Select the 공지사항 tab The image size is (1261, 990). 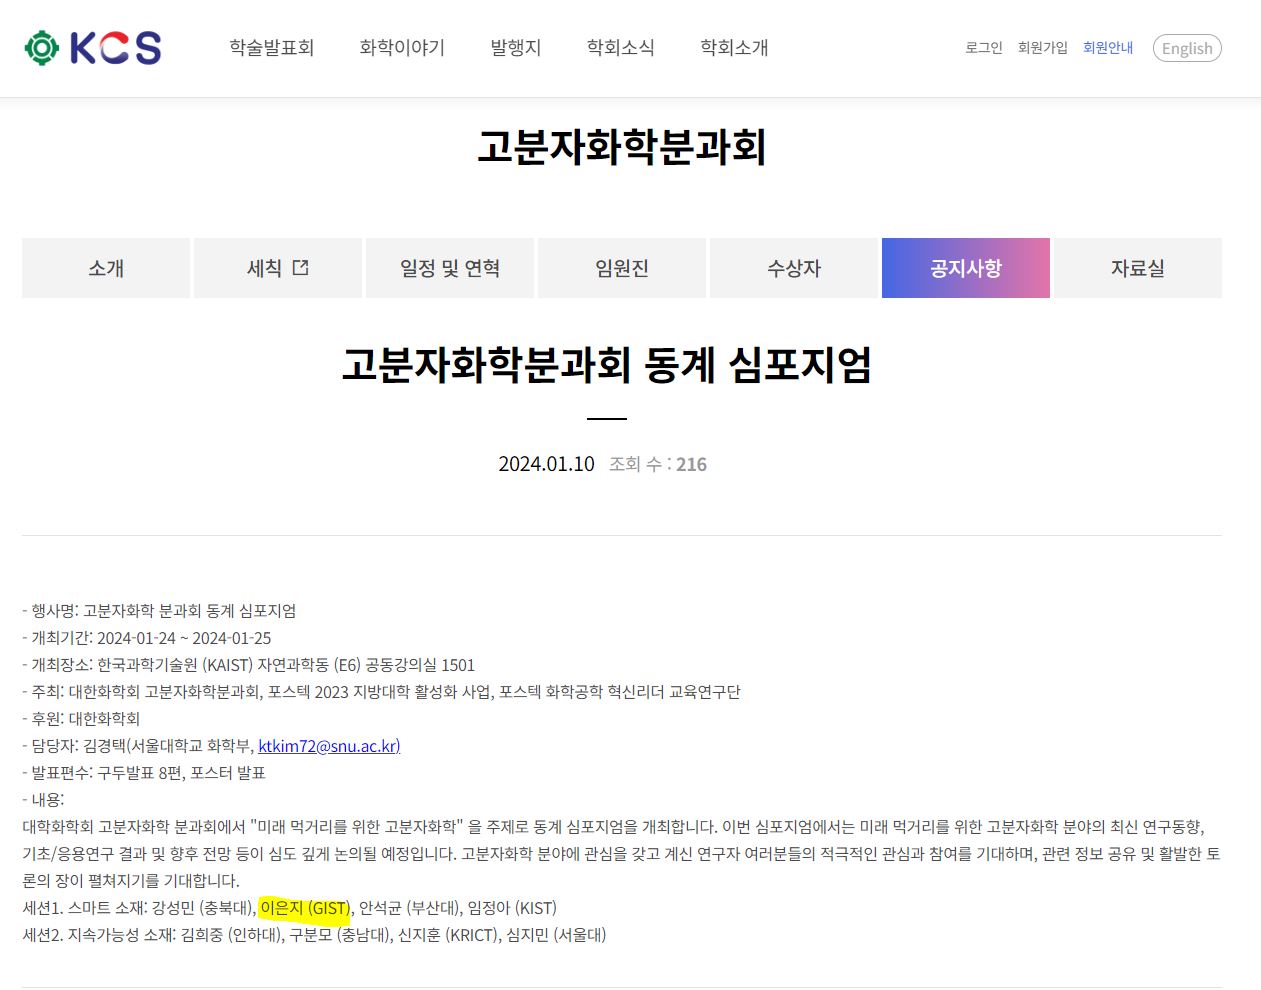tap(966, 268)
